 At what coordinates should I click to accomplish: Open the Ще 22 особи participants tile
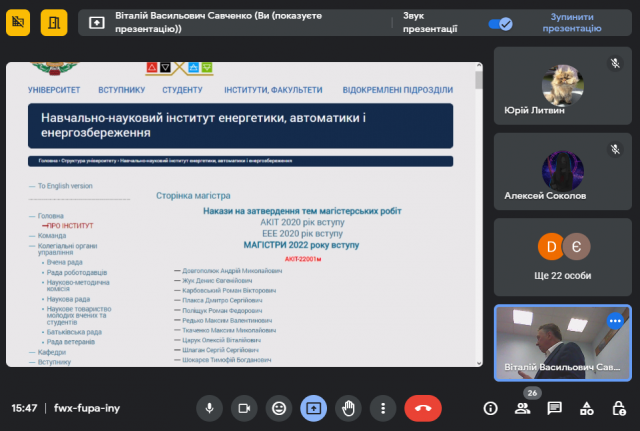(x=563, y=257)
